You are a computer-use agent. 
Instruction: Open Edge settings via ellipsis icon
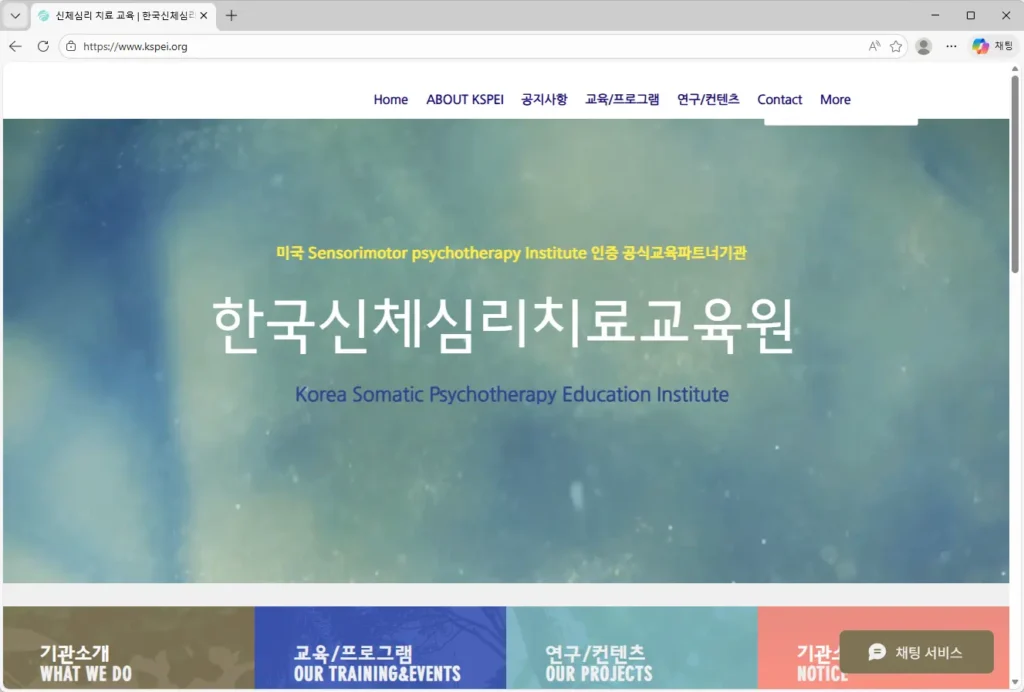(950, 46)
